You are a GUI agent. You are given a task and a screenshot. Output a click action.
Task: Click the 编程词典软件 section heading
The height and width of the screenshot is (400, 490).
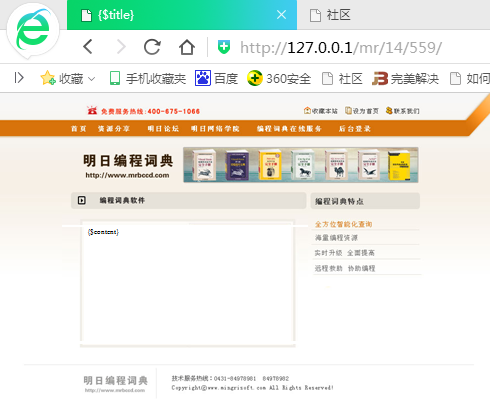click(x=122, y=200)
